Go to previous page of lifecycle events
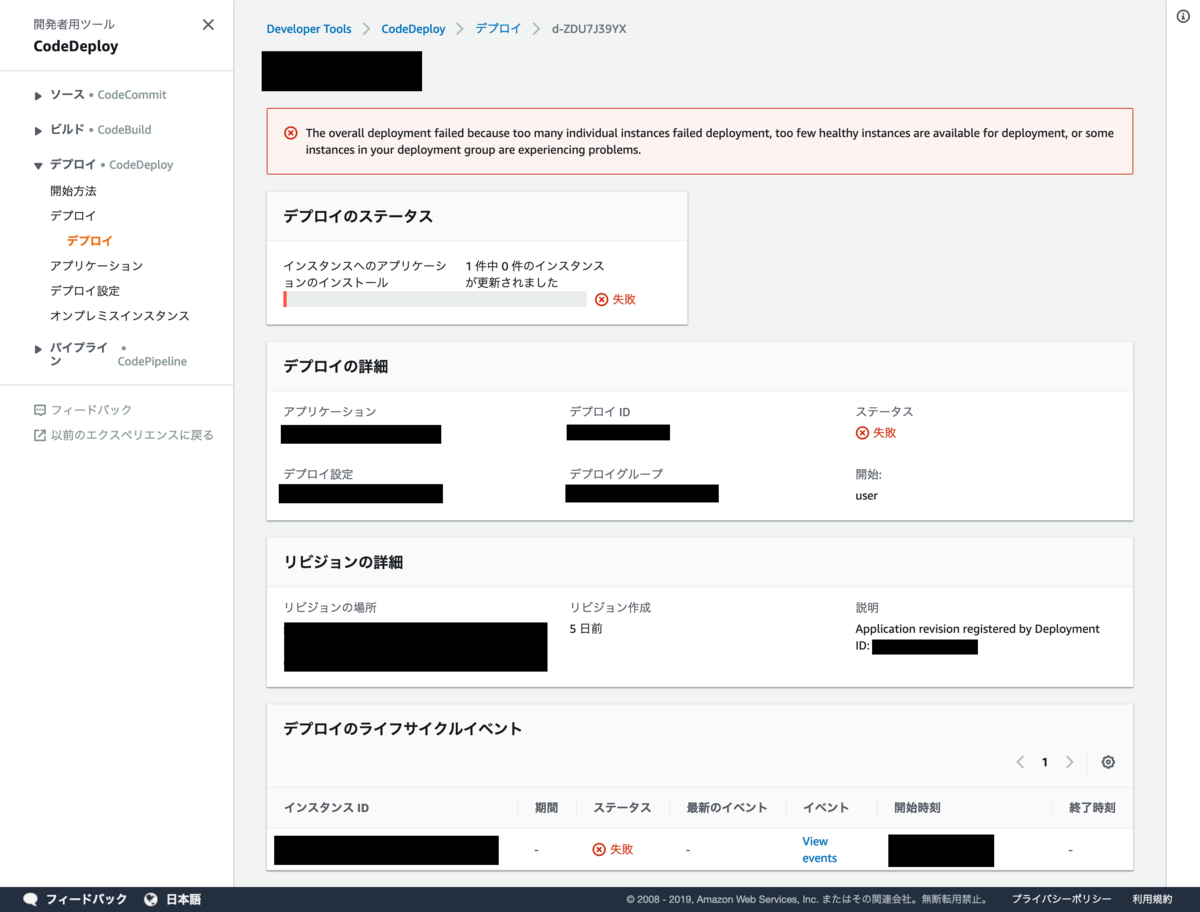The width and height of the screenshot is (1200, 912). (x=1020, y=762)
